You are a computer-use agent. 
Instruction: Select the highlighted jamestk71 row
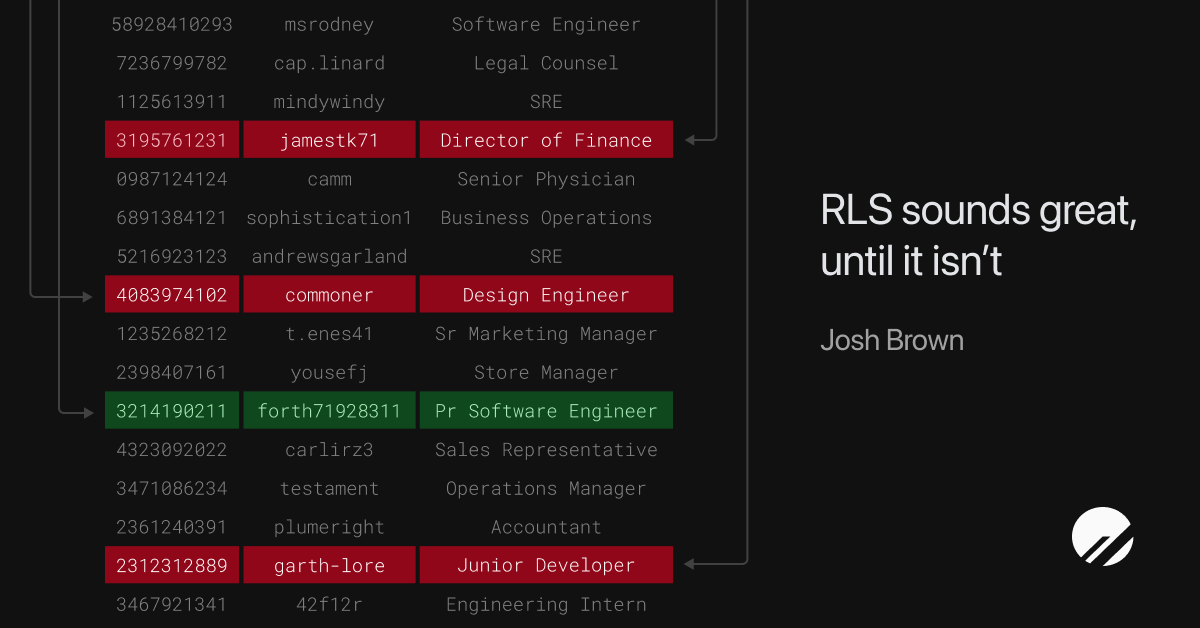tap(329, 139)
